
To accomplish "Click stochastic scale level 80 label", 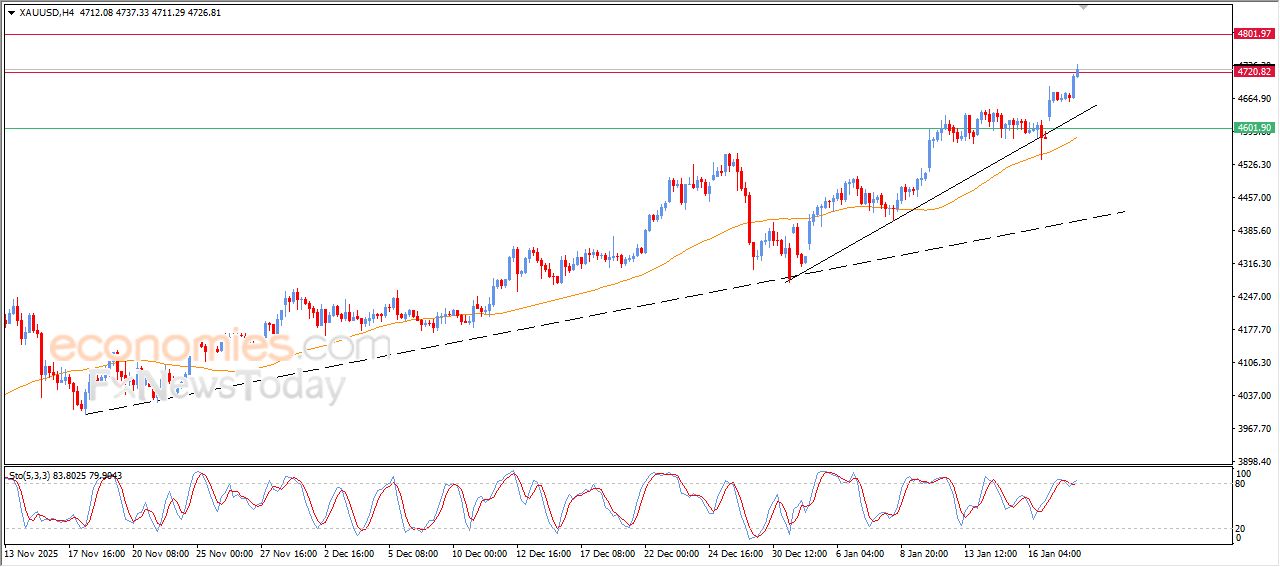I will [x=1242, y=484].
